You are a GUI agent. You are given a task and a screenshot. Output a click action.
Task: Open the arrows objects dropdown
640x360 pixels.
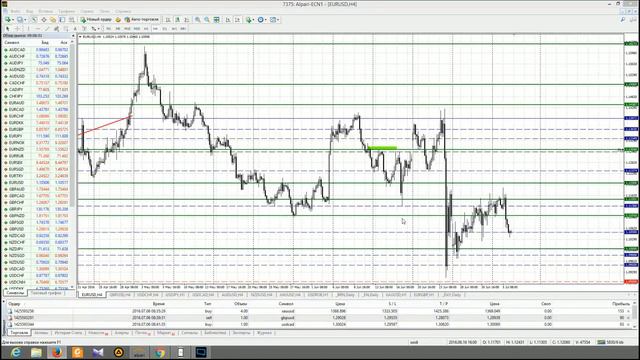(x=98, y=29)
